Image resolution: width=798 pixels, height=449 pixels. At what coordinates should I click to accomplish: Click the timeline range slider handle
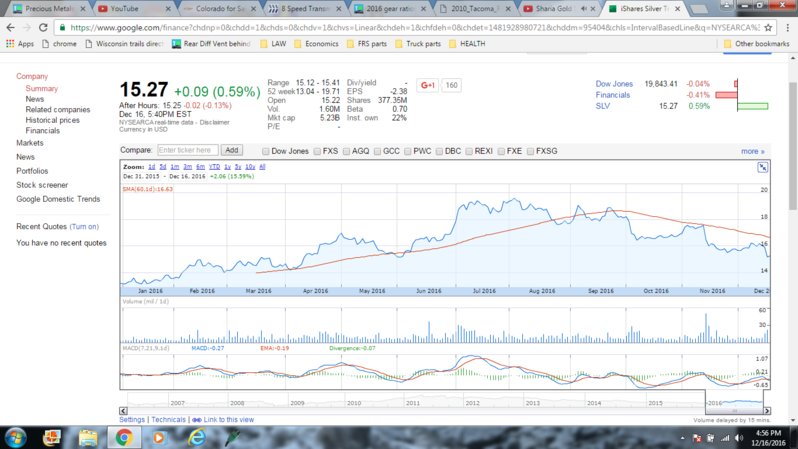coord(734,411)
